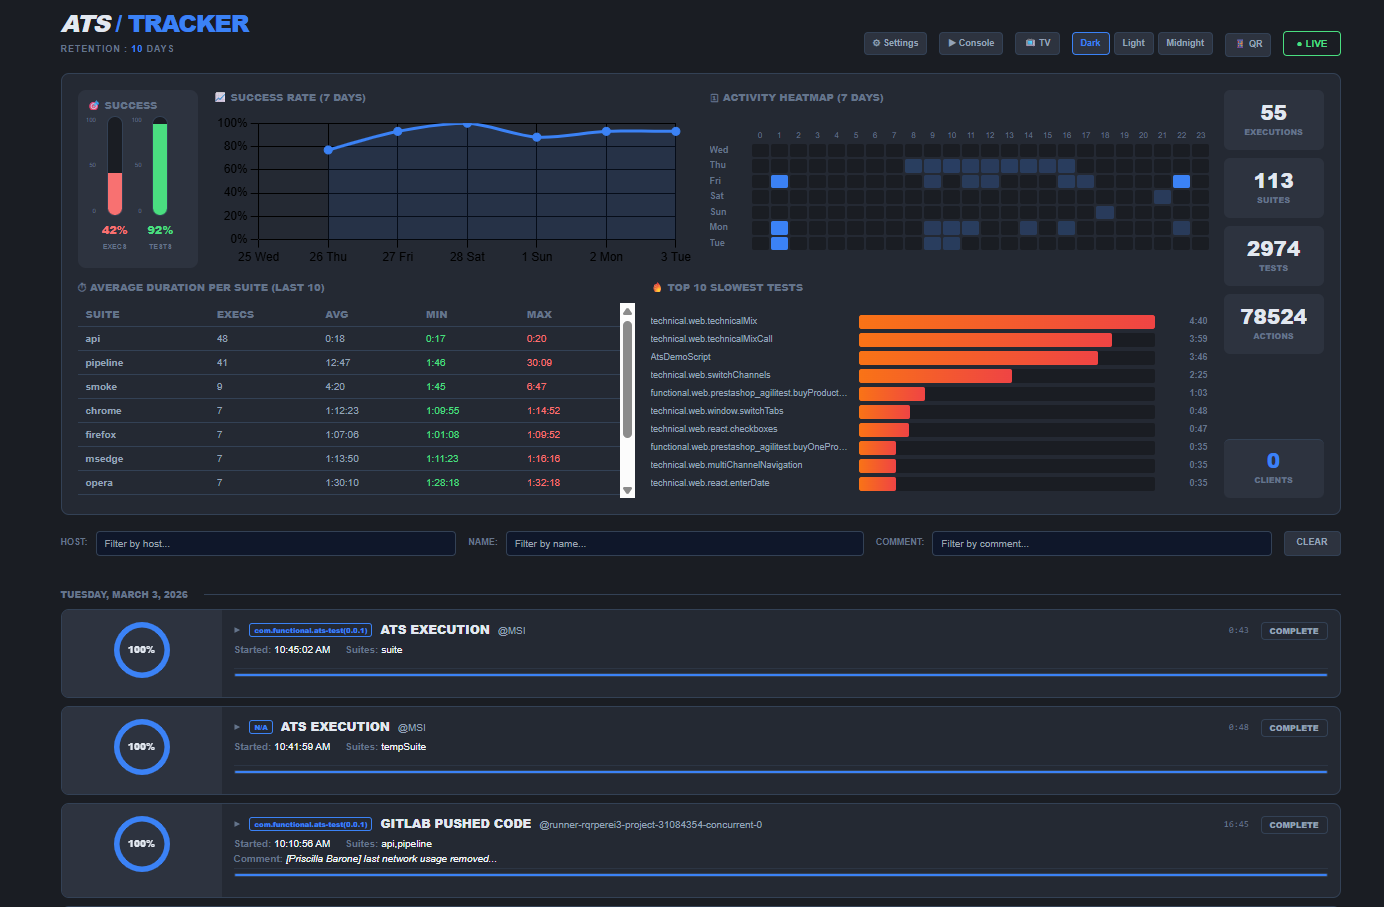Click the suite table scrollbar down arrow
This screenshot has width=1384, height=907.
[627, 490]
